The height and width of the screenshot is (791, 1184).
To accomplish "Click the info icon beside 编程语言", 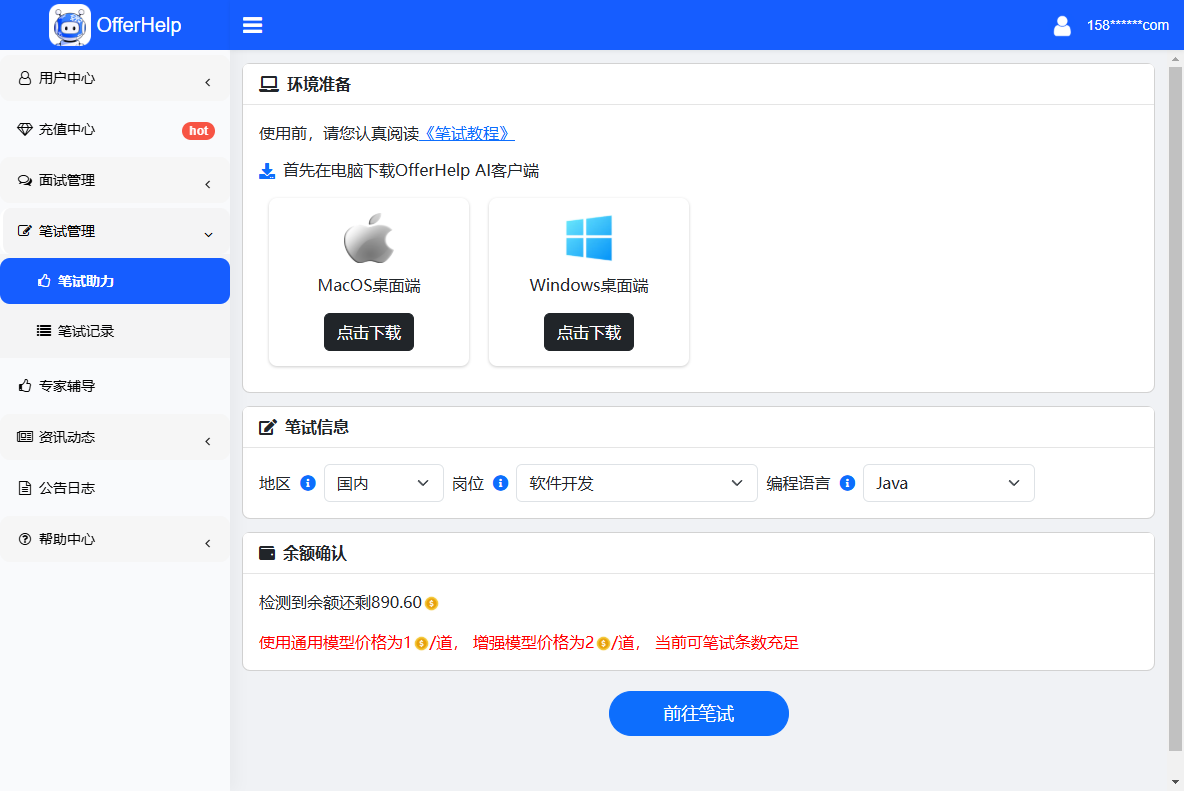I will [847, 483].
